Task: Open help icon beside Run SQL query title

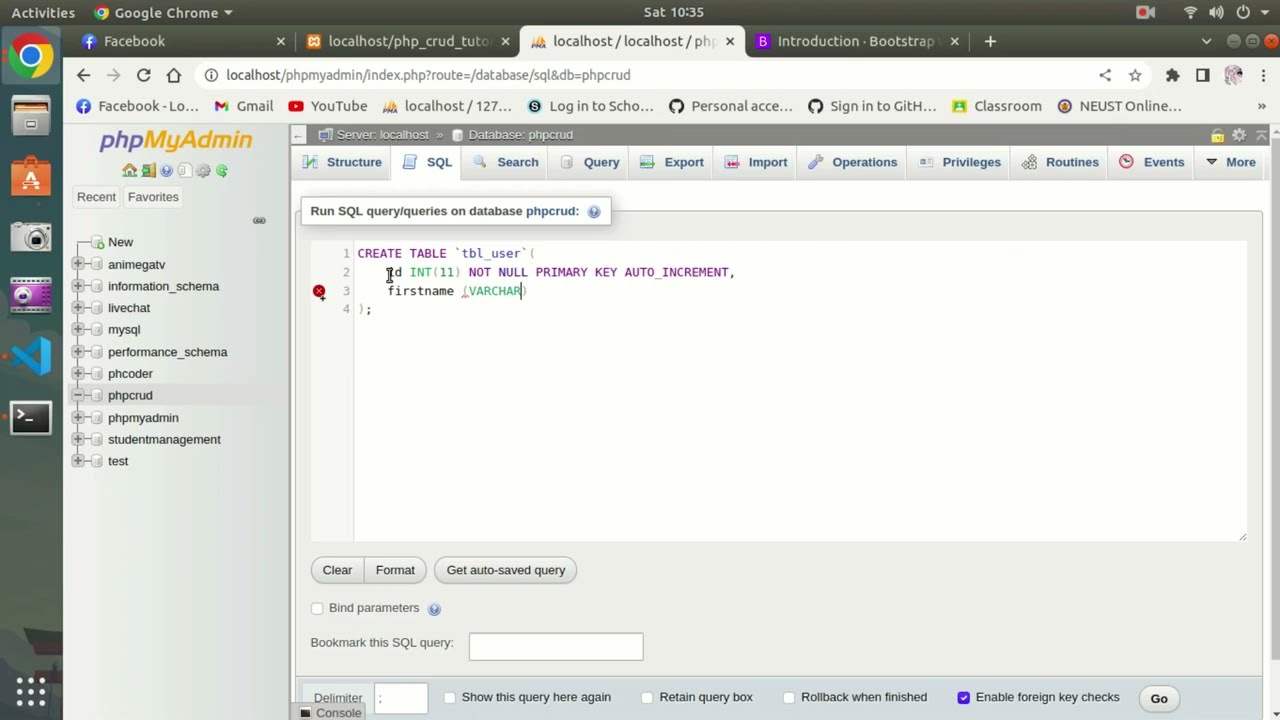Action: coord(594,212)
